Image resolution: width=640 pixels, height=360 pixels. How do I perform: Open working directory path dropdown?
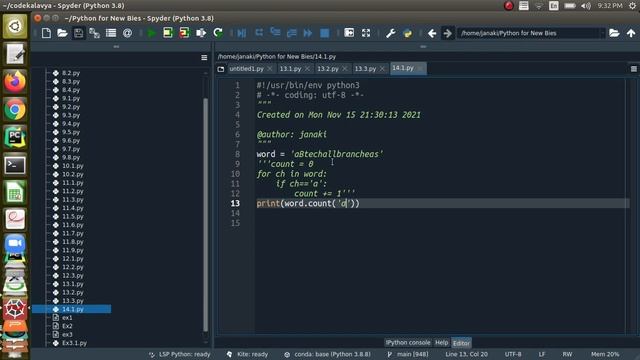[x=602, y=33]
